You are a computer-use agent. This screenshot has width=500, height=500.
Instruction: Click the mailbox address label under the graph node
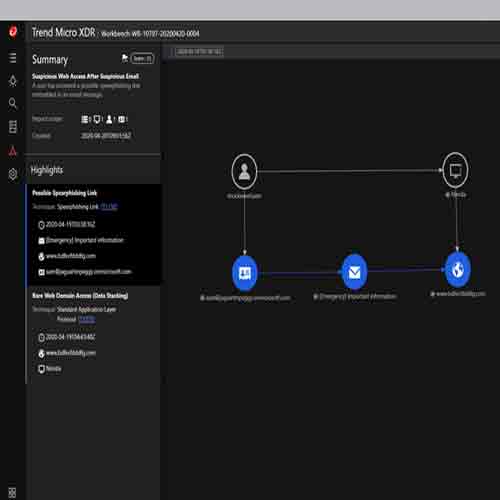click(245, 298)
